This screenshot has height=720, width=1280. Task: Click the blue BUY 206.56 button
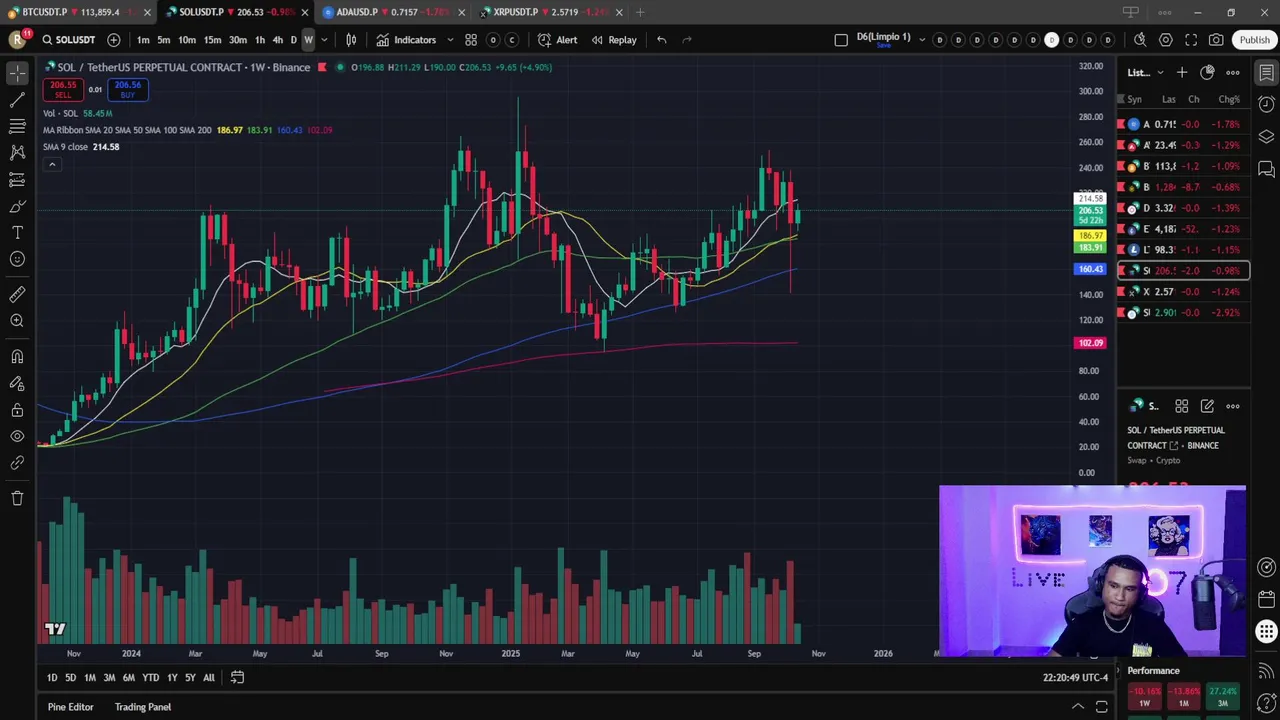(127, 89)
